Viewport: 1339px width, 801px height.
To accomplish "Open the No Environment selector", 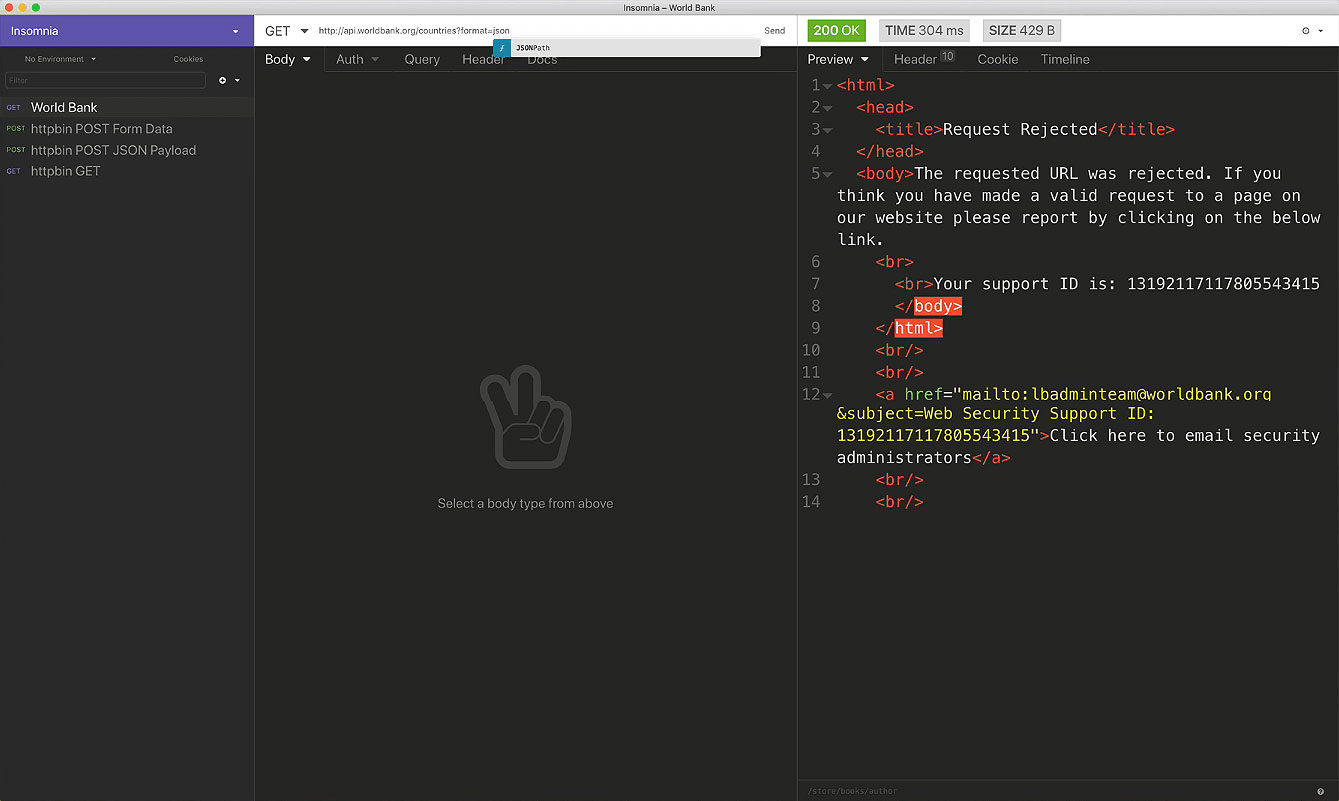I will 60,59.
